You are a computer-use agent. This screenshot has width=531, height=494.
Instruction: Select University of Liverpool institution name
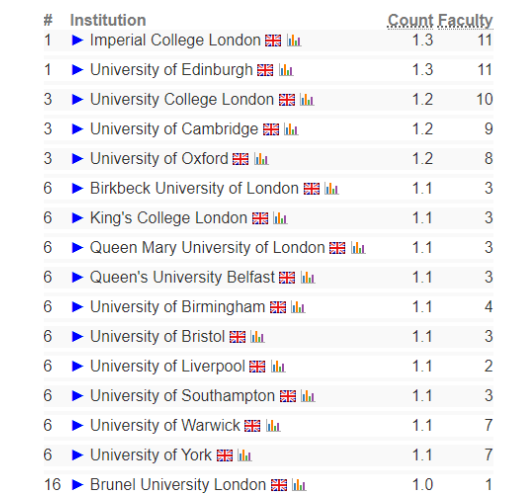[x=168, y=366]
